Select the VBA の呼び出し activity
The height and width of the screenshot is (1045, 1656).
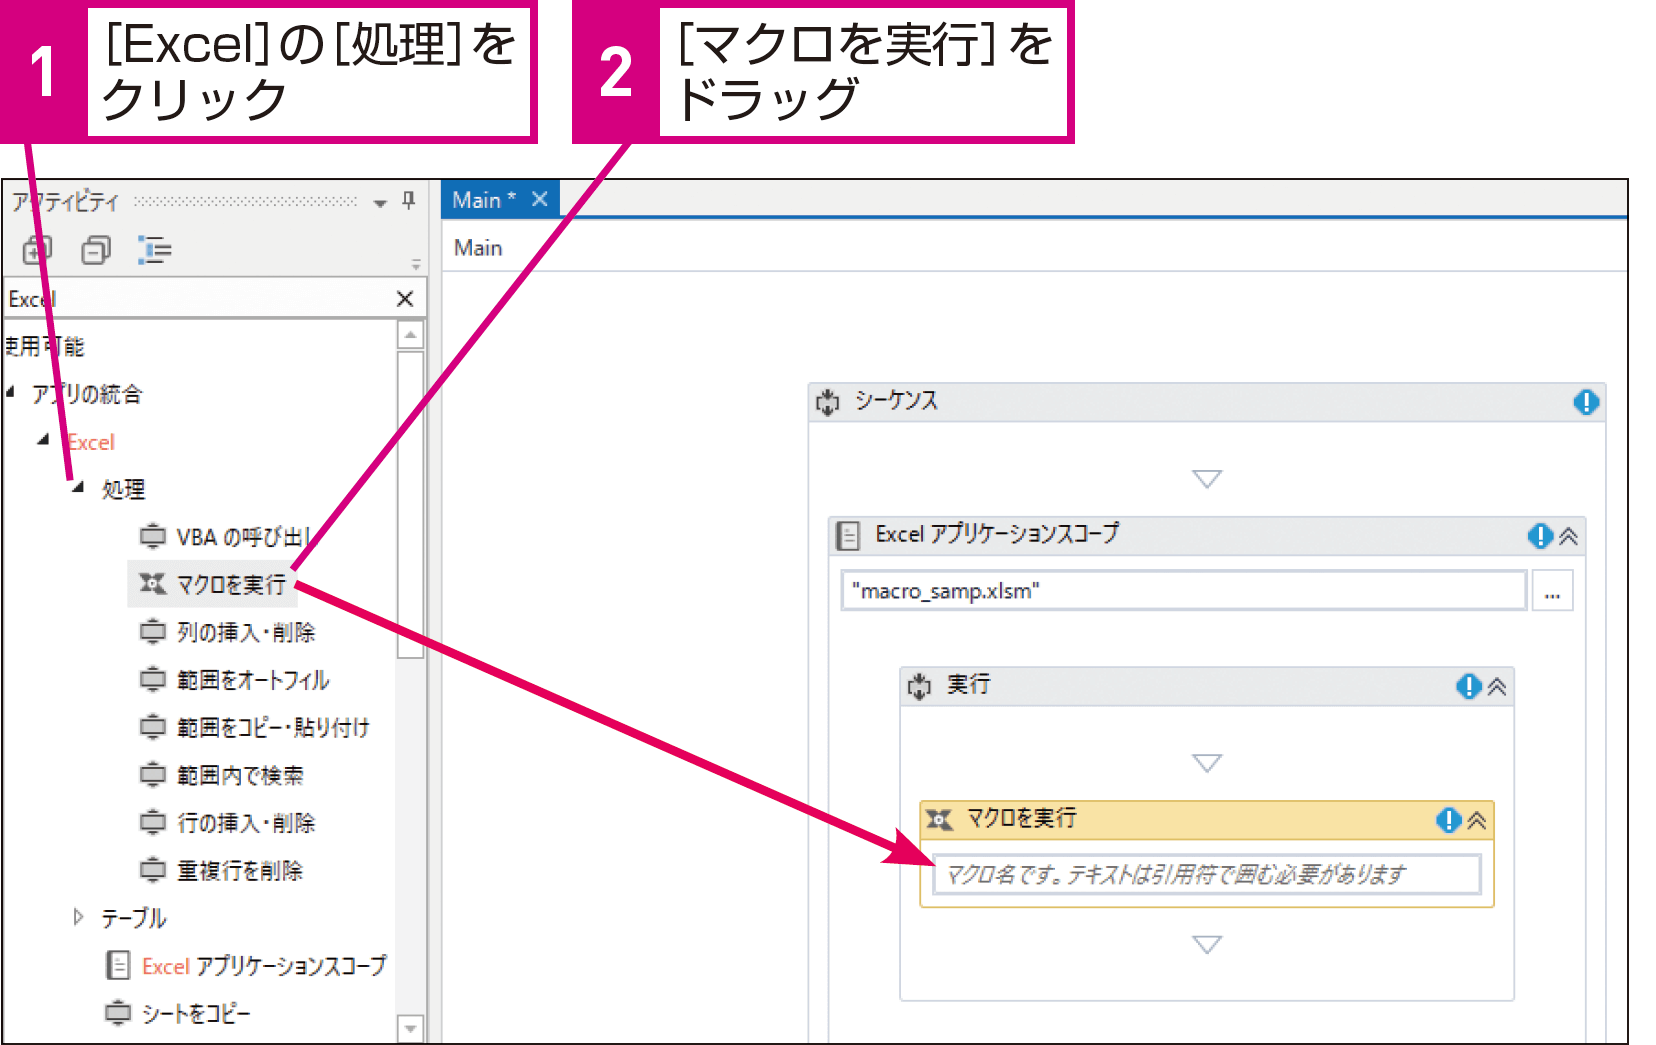coord(244,537)
